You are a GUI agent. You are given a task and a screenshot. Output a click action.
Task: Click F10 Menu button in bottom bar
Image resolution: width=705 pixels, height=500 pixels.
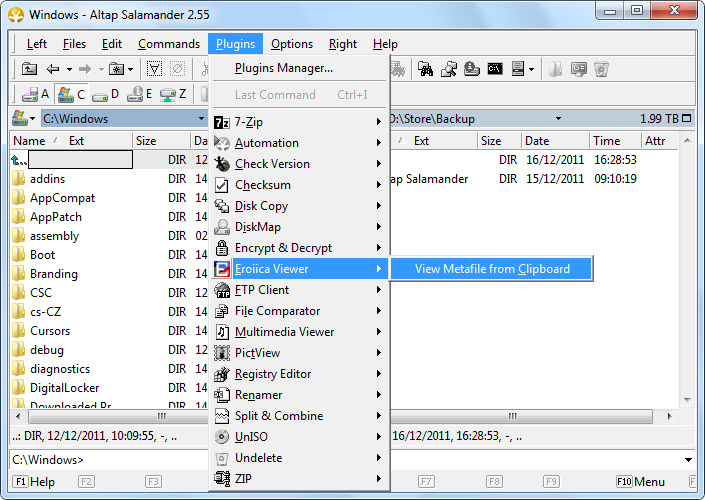pyautogui.click(x=641, y=482)
